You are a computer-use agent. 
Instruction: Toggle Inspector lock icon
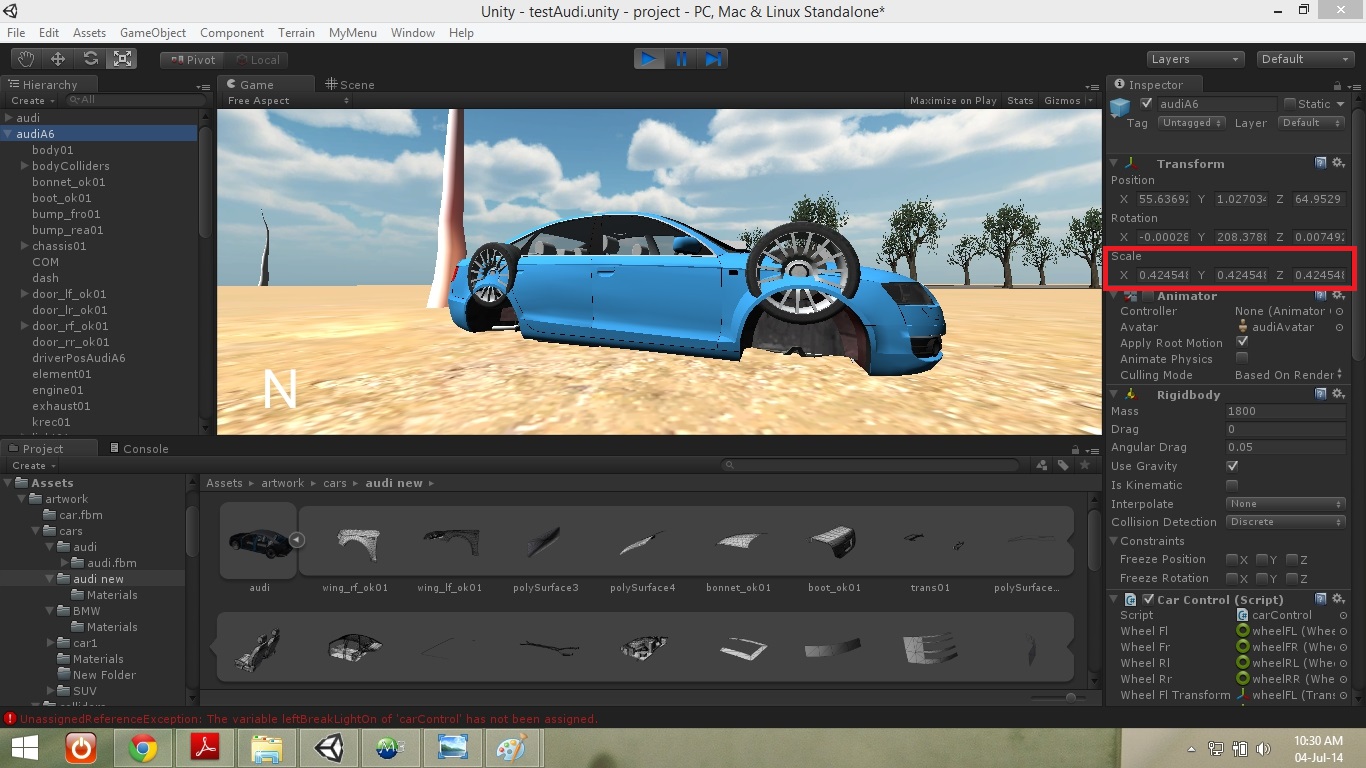(1337, 85)
